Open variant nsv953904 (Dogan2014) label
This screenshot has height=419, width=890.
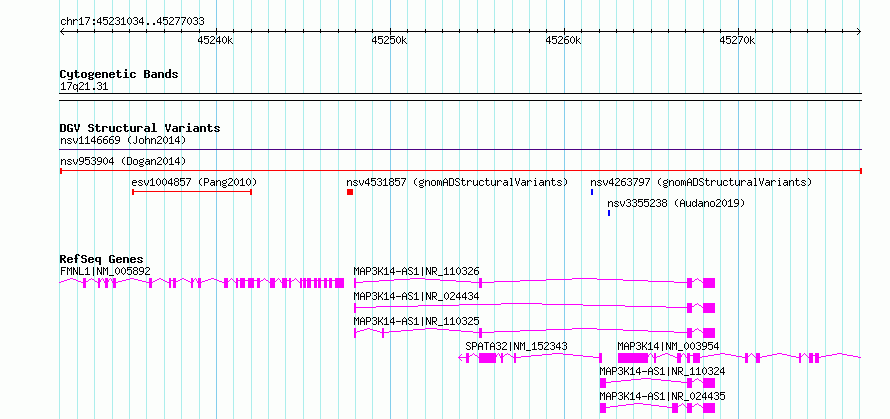[123, 161]
